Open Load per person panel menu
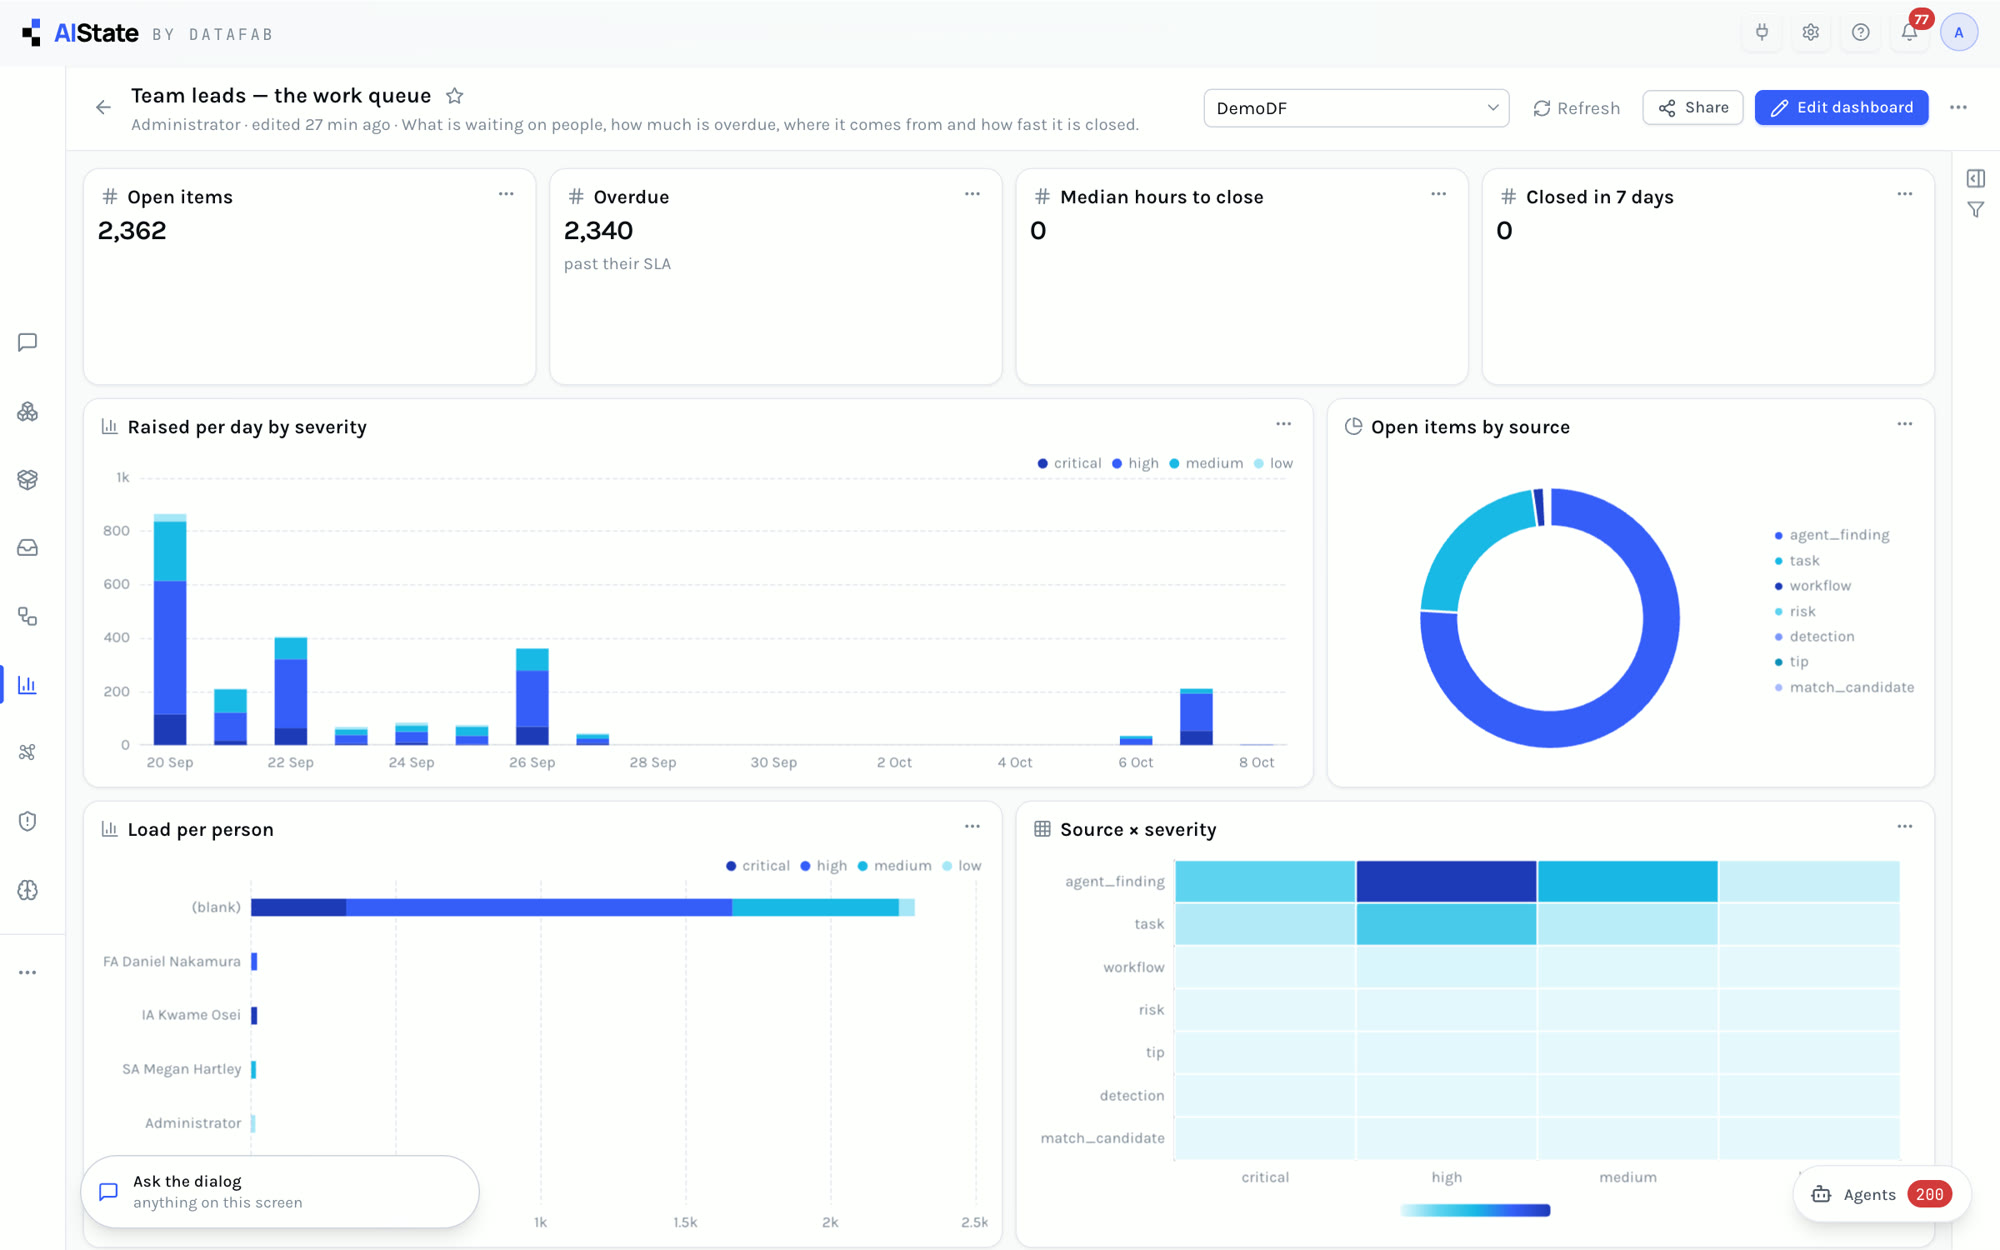2000x1250 pixels. [972, 826]
